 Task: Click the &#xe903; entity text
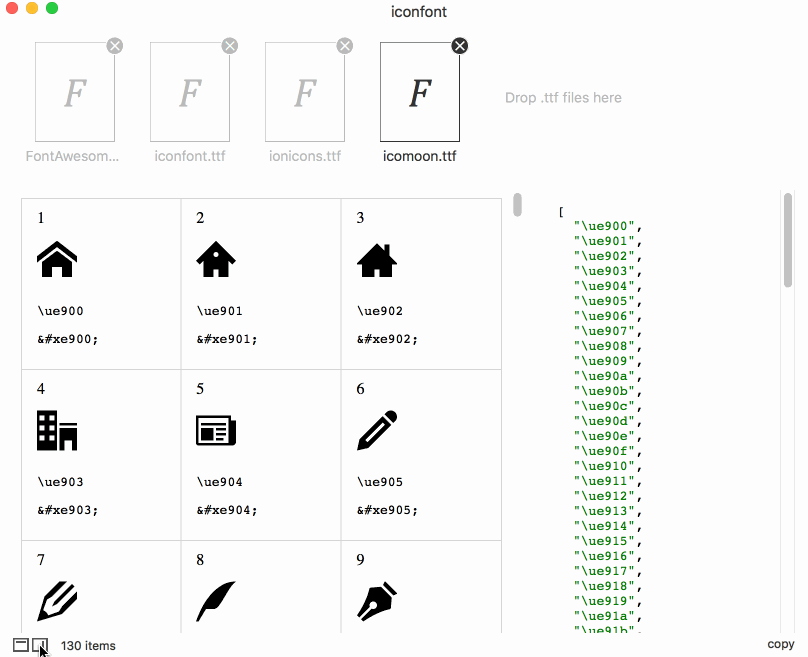tap(68, 510)
